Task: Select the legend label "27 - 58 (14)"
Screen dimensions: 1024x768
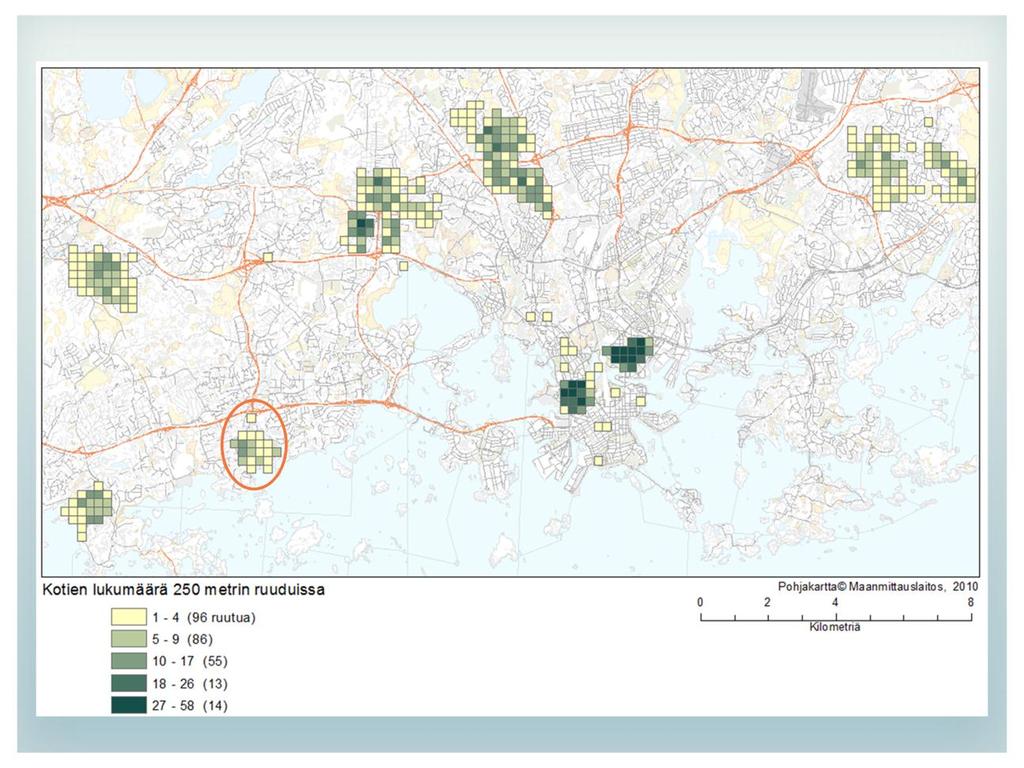Action: (x=190, y=705)
